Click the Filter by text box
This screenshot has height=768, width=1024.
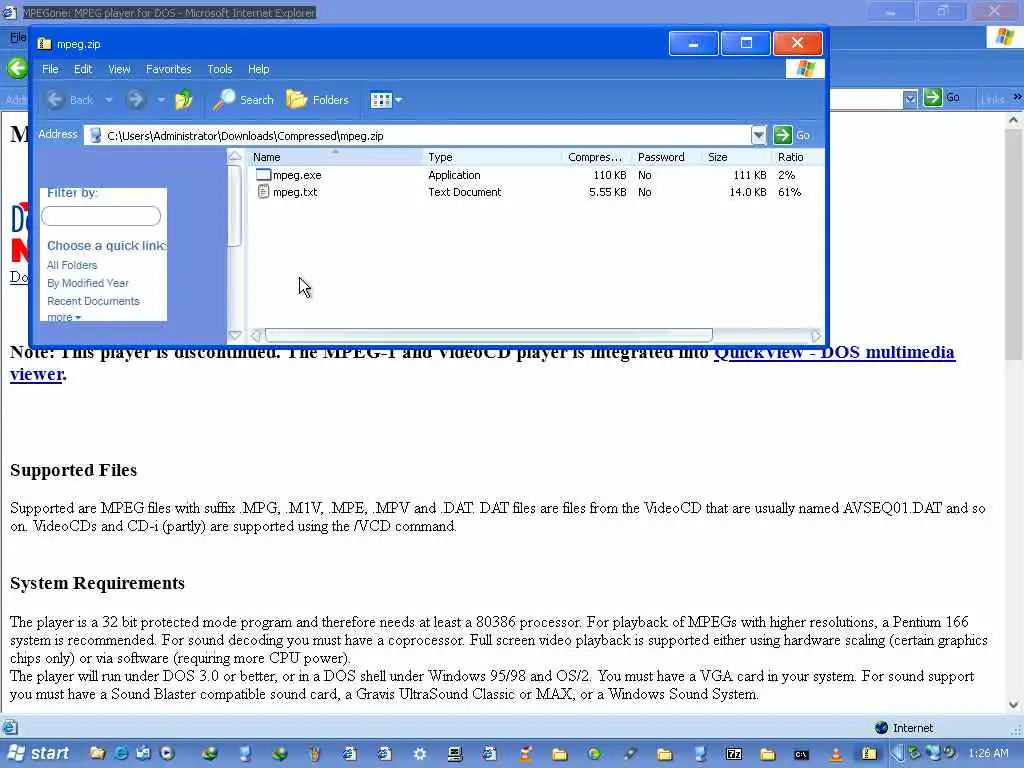[101, 216]
